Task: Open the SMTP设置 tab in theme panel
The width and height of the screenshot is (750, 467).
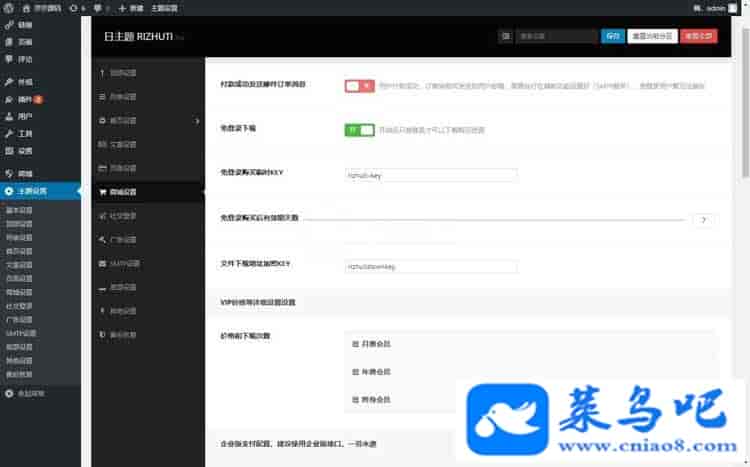Action: coord(126,264)
